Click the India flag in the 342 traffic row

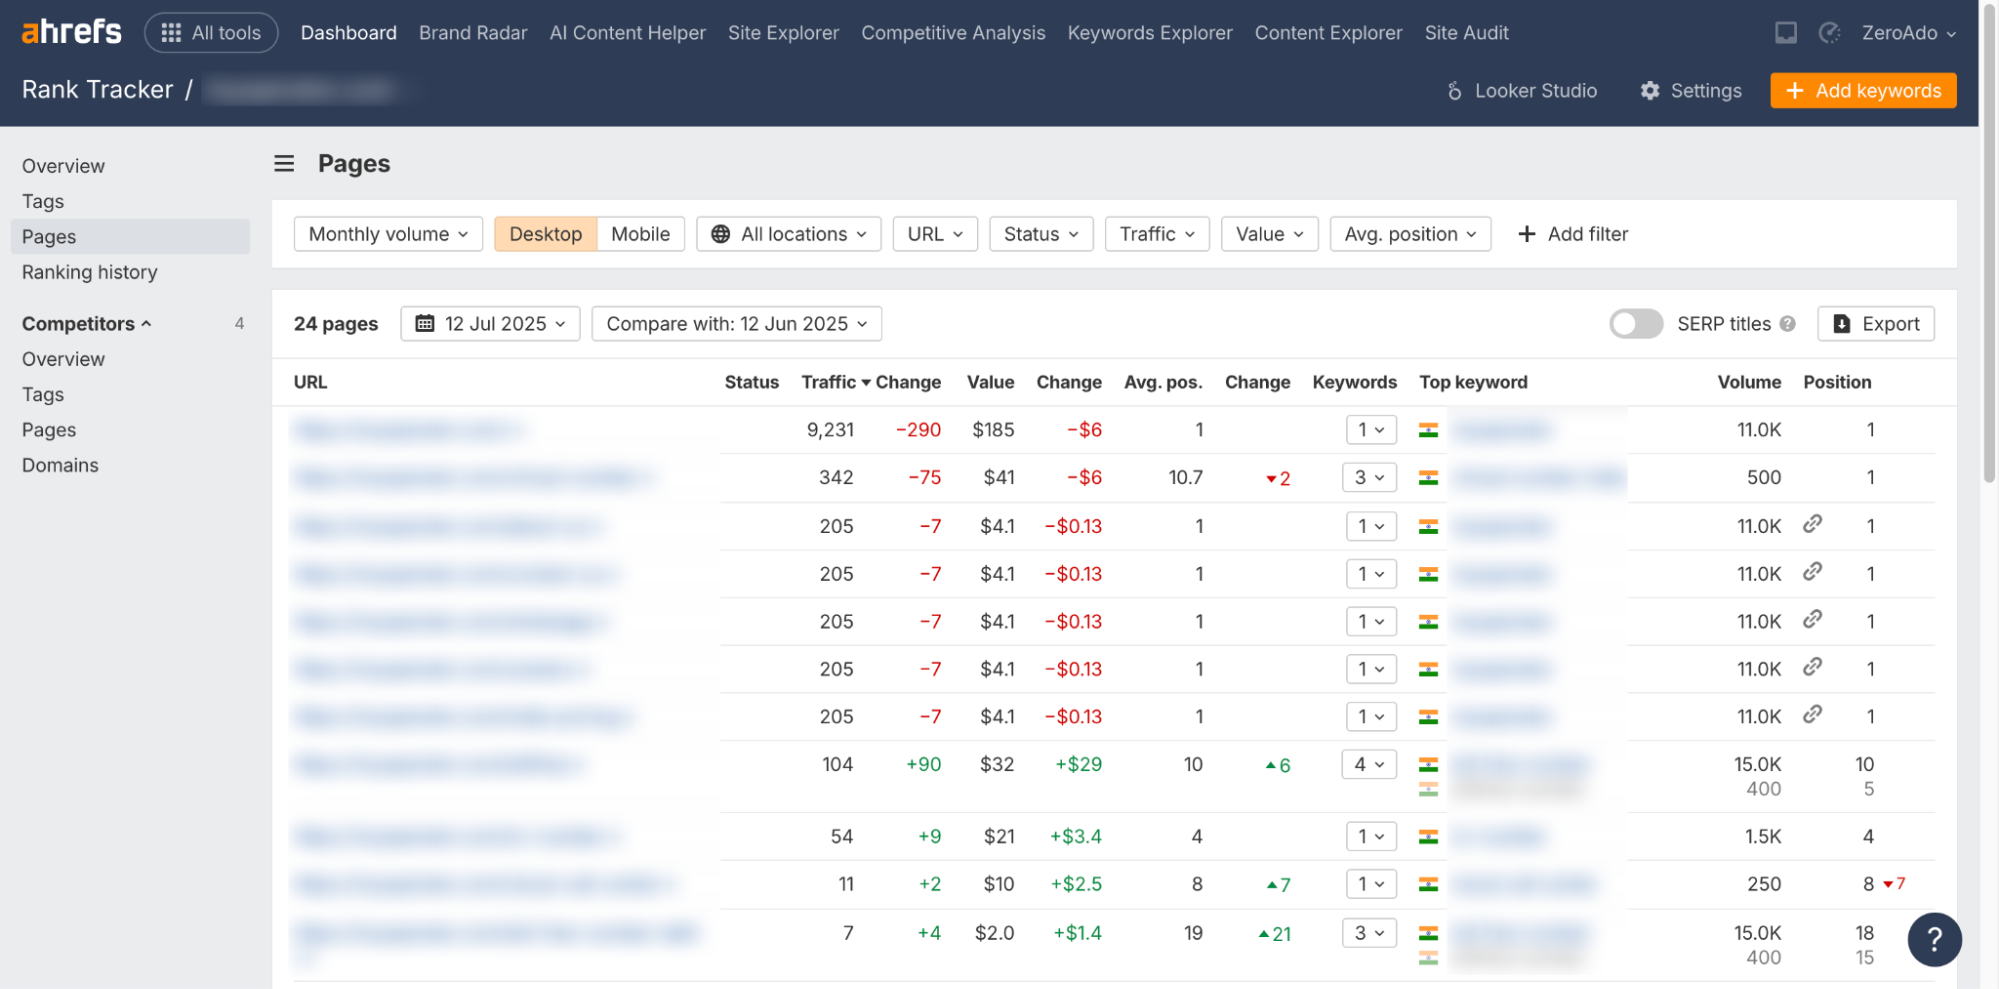(x=1428, y=478)
